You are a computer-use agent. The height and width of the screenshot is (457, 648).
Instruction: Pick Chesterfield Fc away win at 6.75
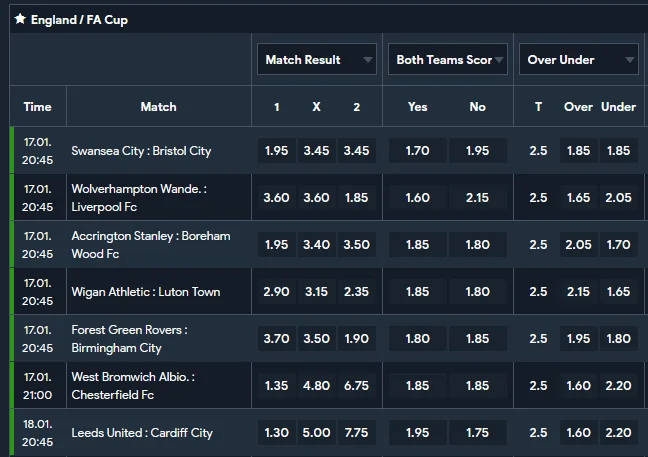click(x=356, y=386)
